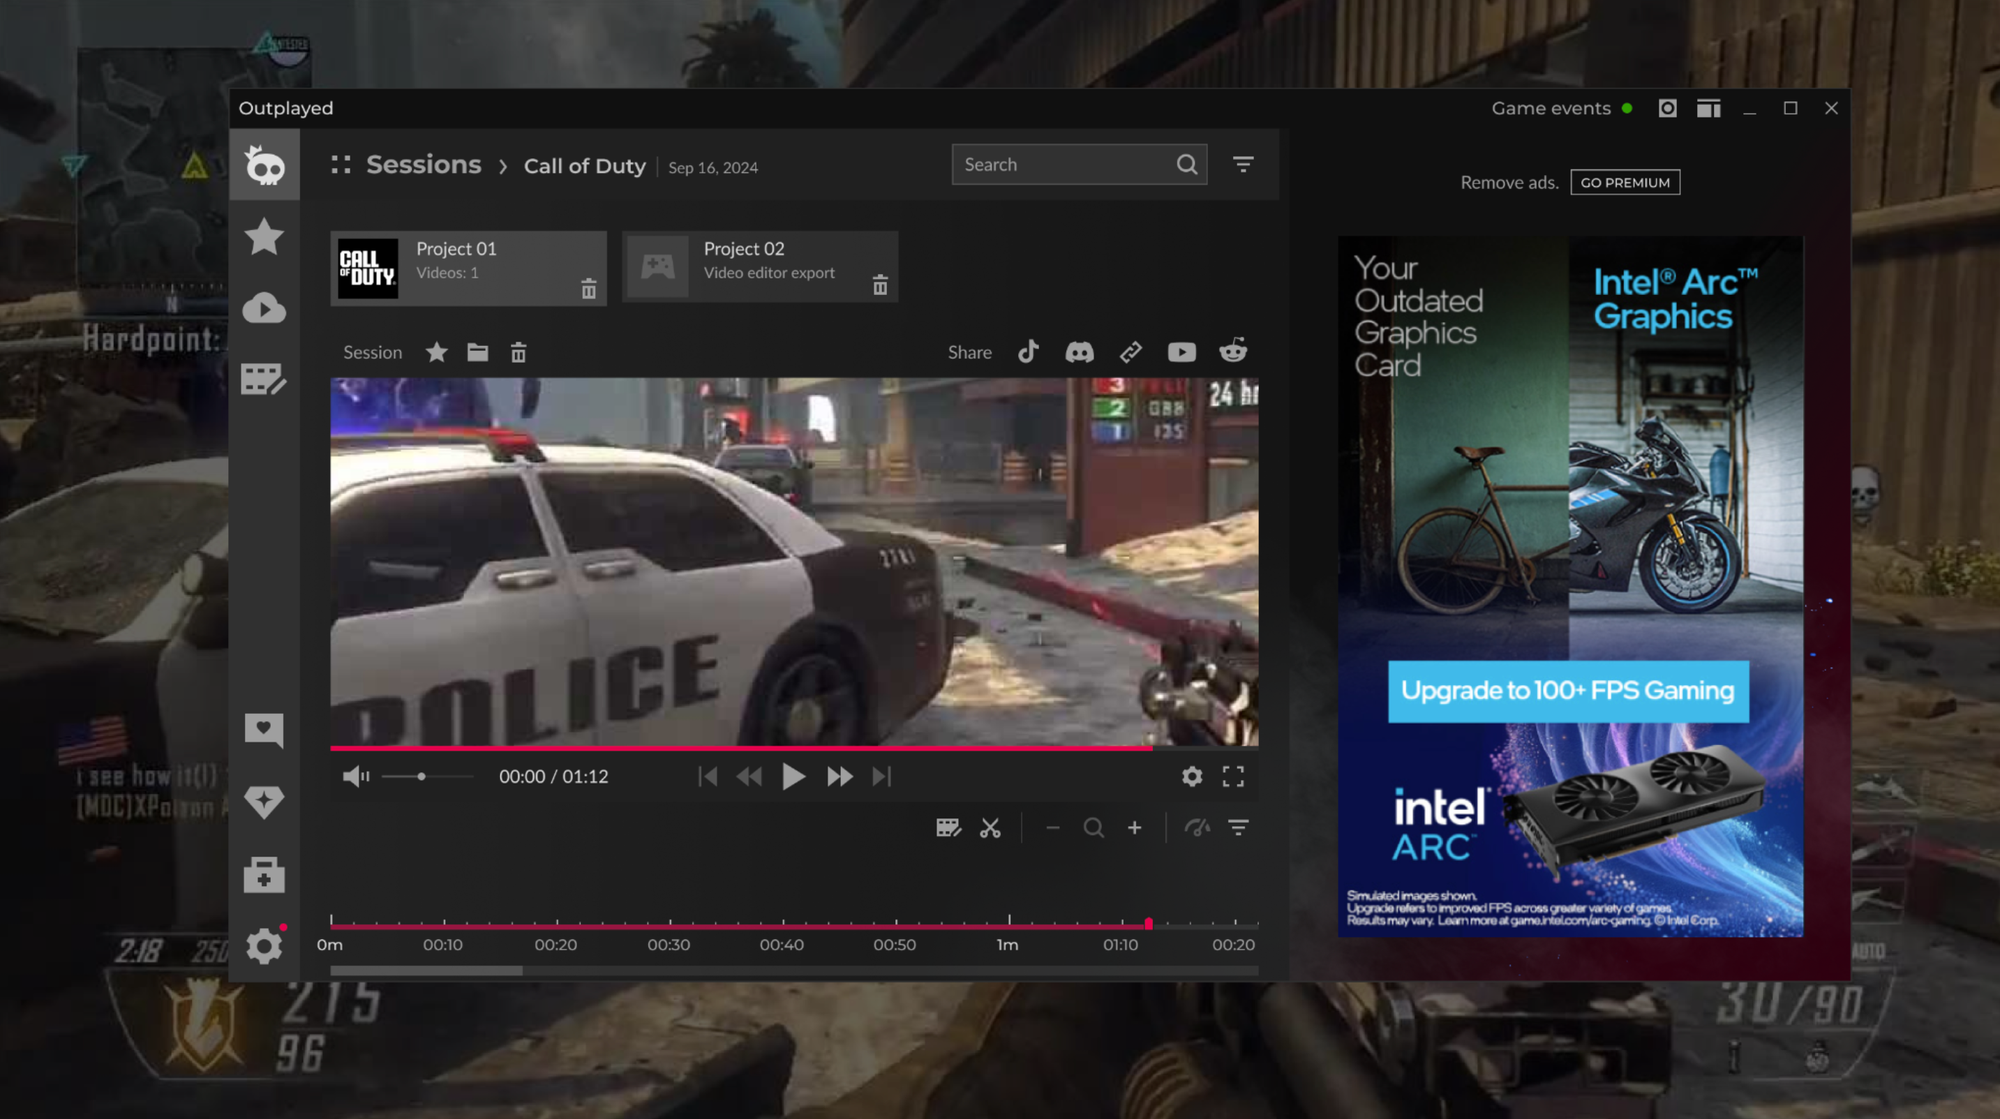Click the GO PREMIUM button

pyautogui.click(x=1624, y=183)
